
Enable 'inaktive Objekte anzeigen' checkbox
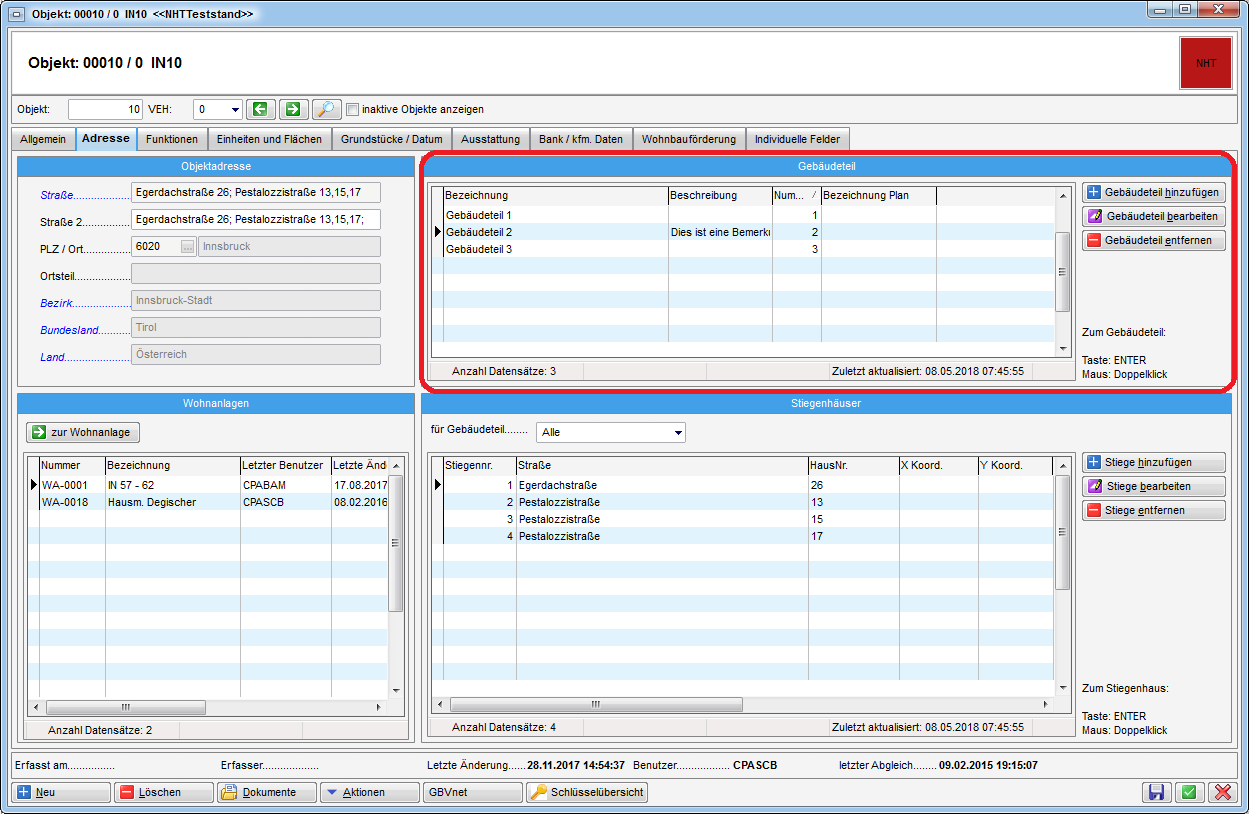click(x=352, y=109)
